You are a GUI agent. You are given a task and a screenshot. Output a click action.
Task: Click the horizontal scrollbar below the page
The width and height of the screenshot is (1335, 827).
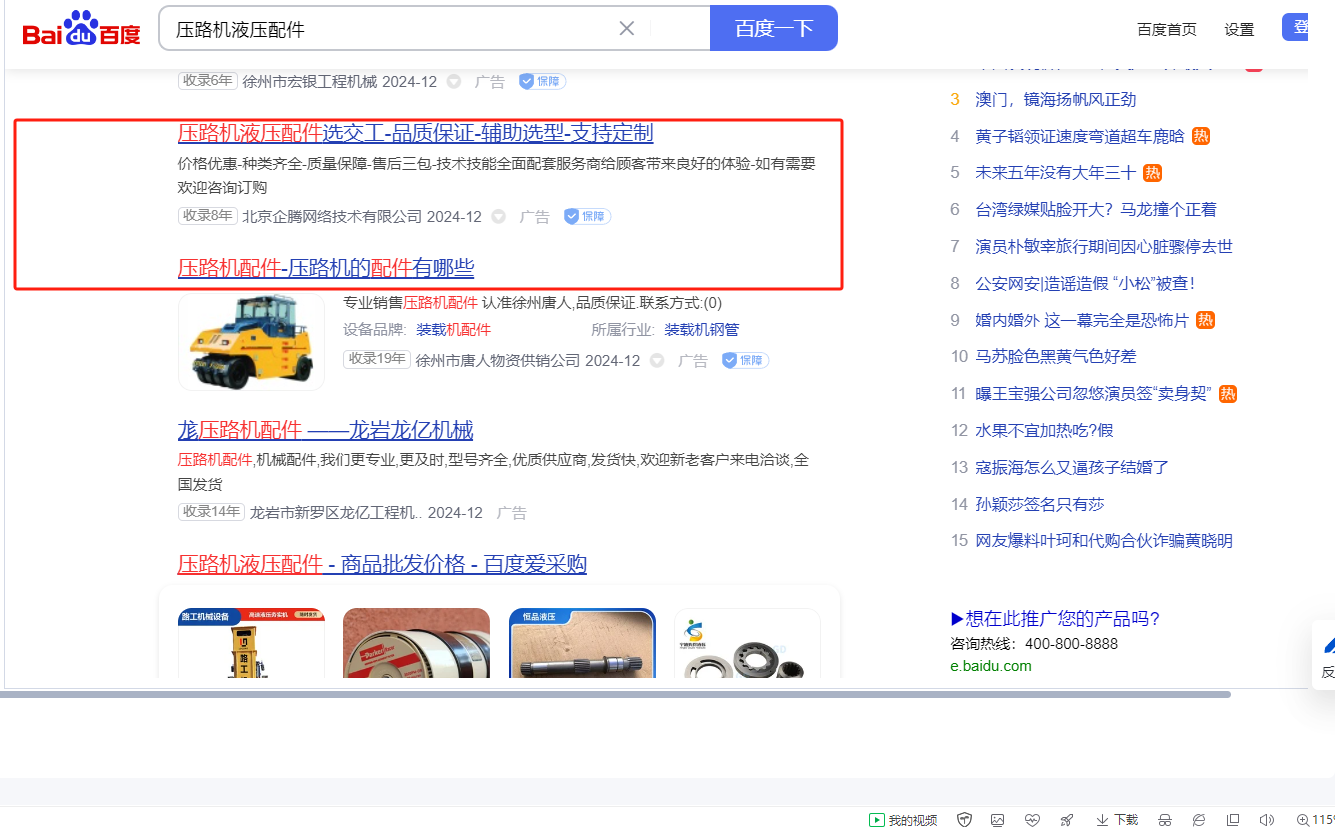click(x=617, y=694)
